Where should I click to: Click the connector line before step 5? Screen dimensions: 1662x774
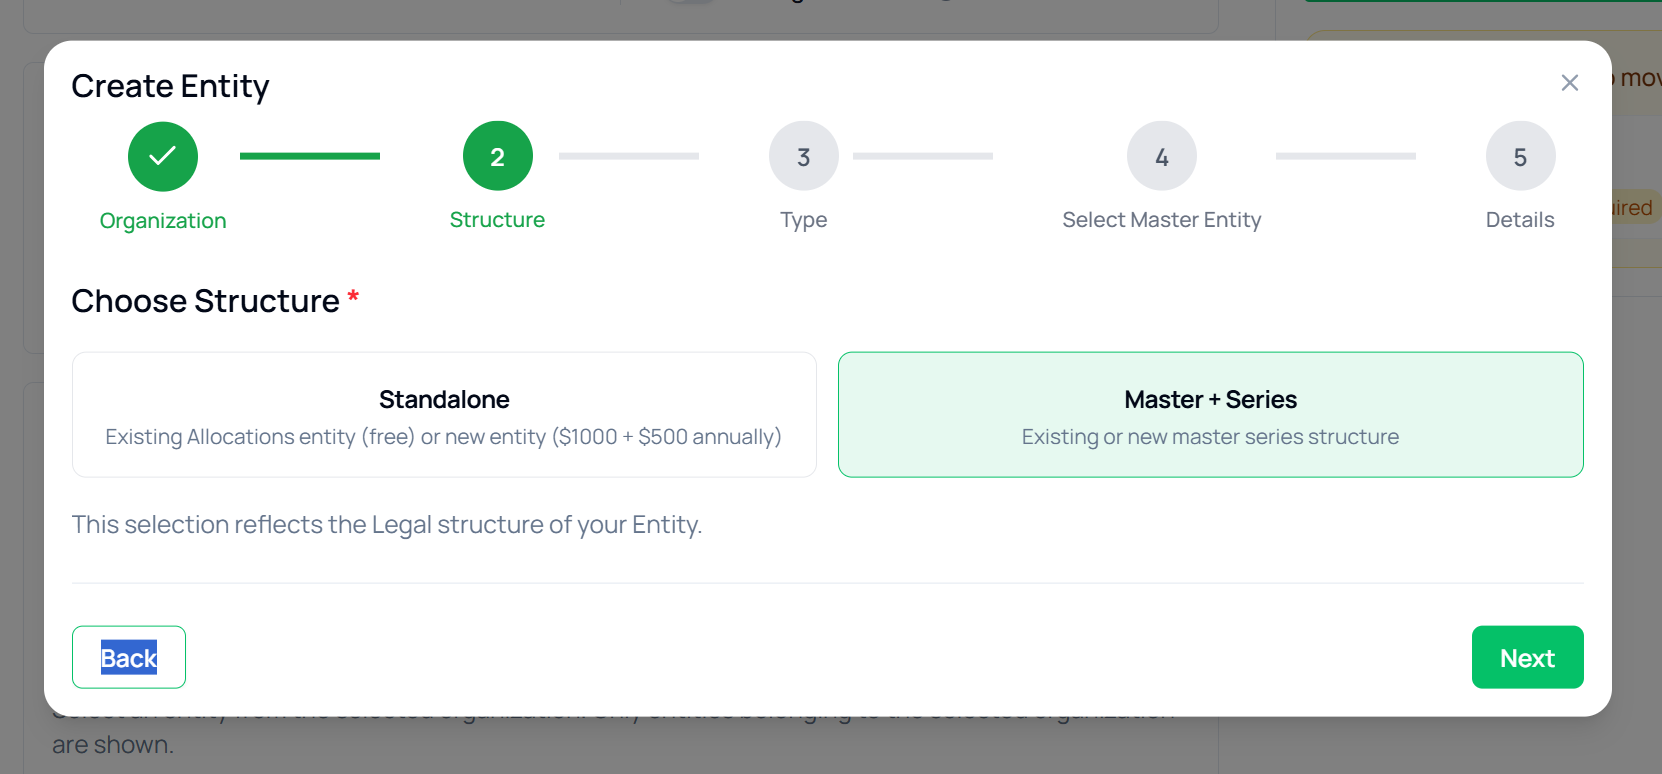[x=1345, y=156]
